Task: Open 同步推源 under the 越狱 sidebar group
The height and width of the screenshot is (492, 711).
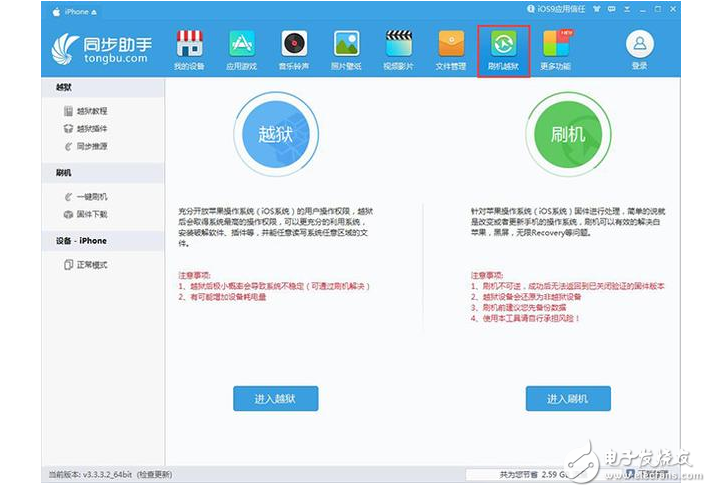Action: pos(86,146)
